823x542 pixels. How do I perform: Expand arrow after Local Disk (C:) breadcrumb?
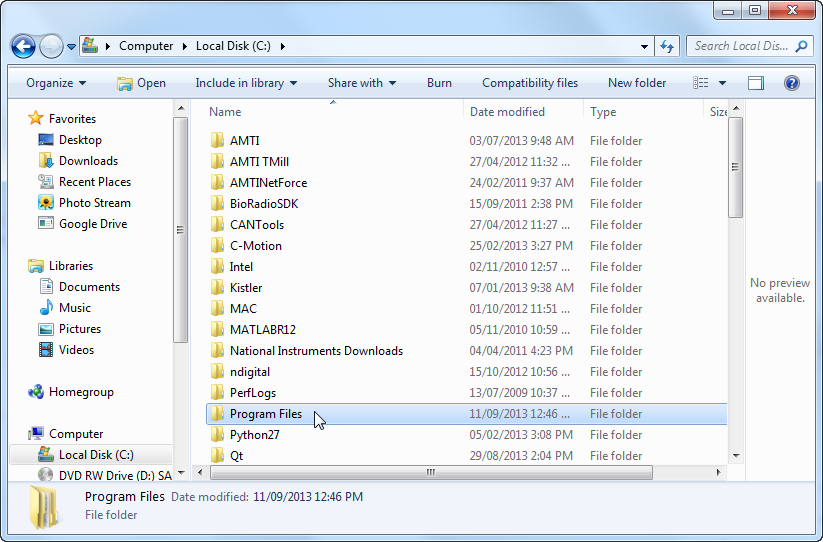tap(283, 46)
